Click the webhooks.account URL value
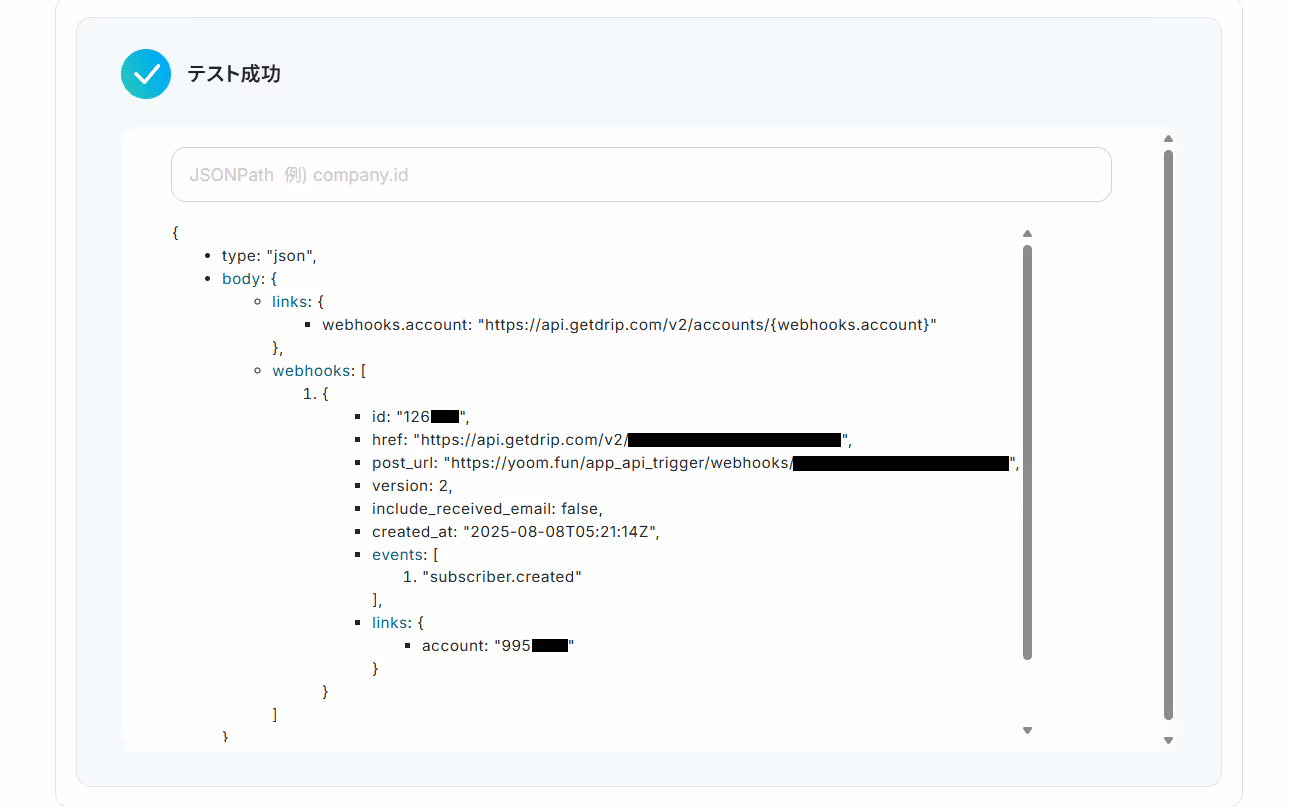The image size is (1289, 807). tap(707, 325)
